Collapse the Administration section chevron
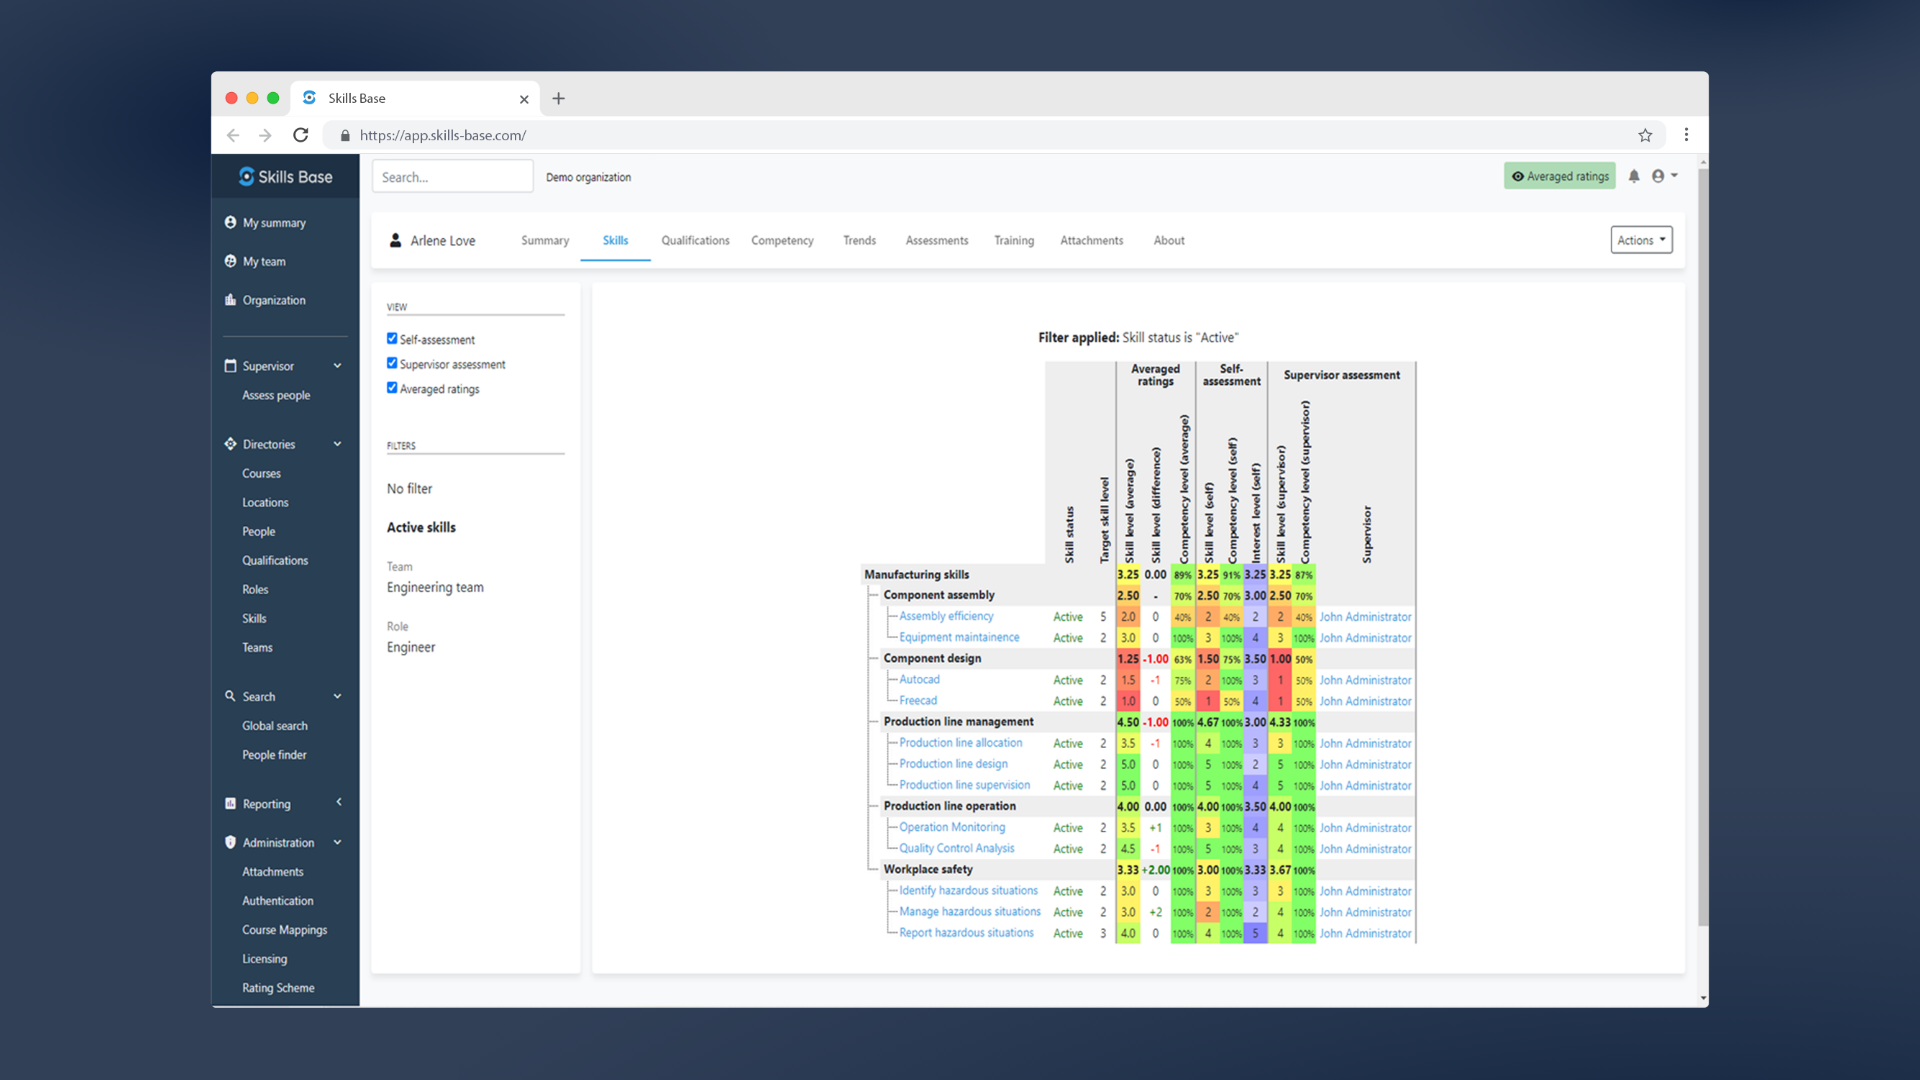 point(338,842)
